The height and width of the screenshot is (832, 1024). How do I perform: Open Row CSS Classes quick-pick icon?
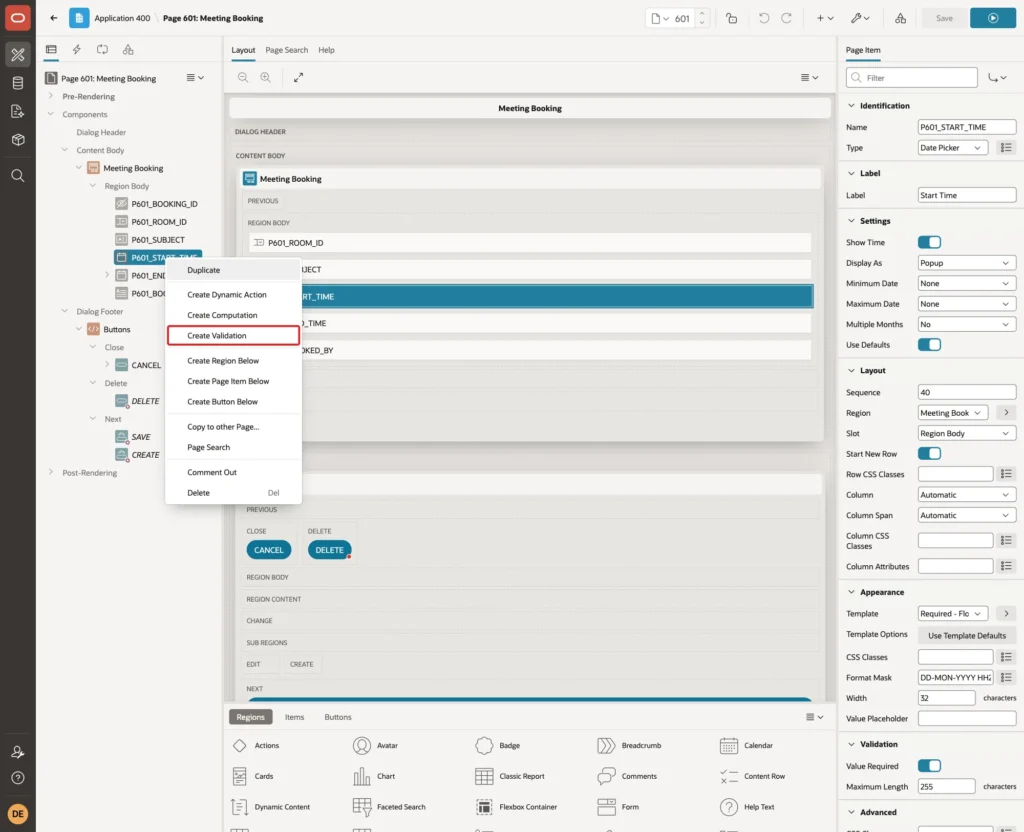pos(1006,474)
